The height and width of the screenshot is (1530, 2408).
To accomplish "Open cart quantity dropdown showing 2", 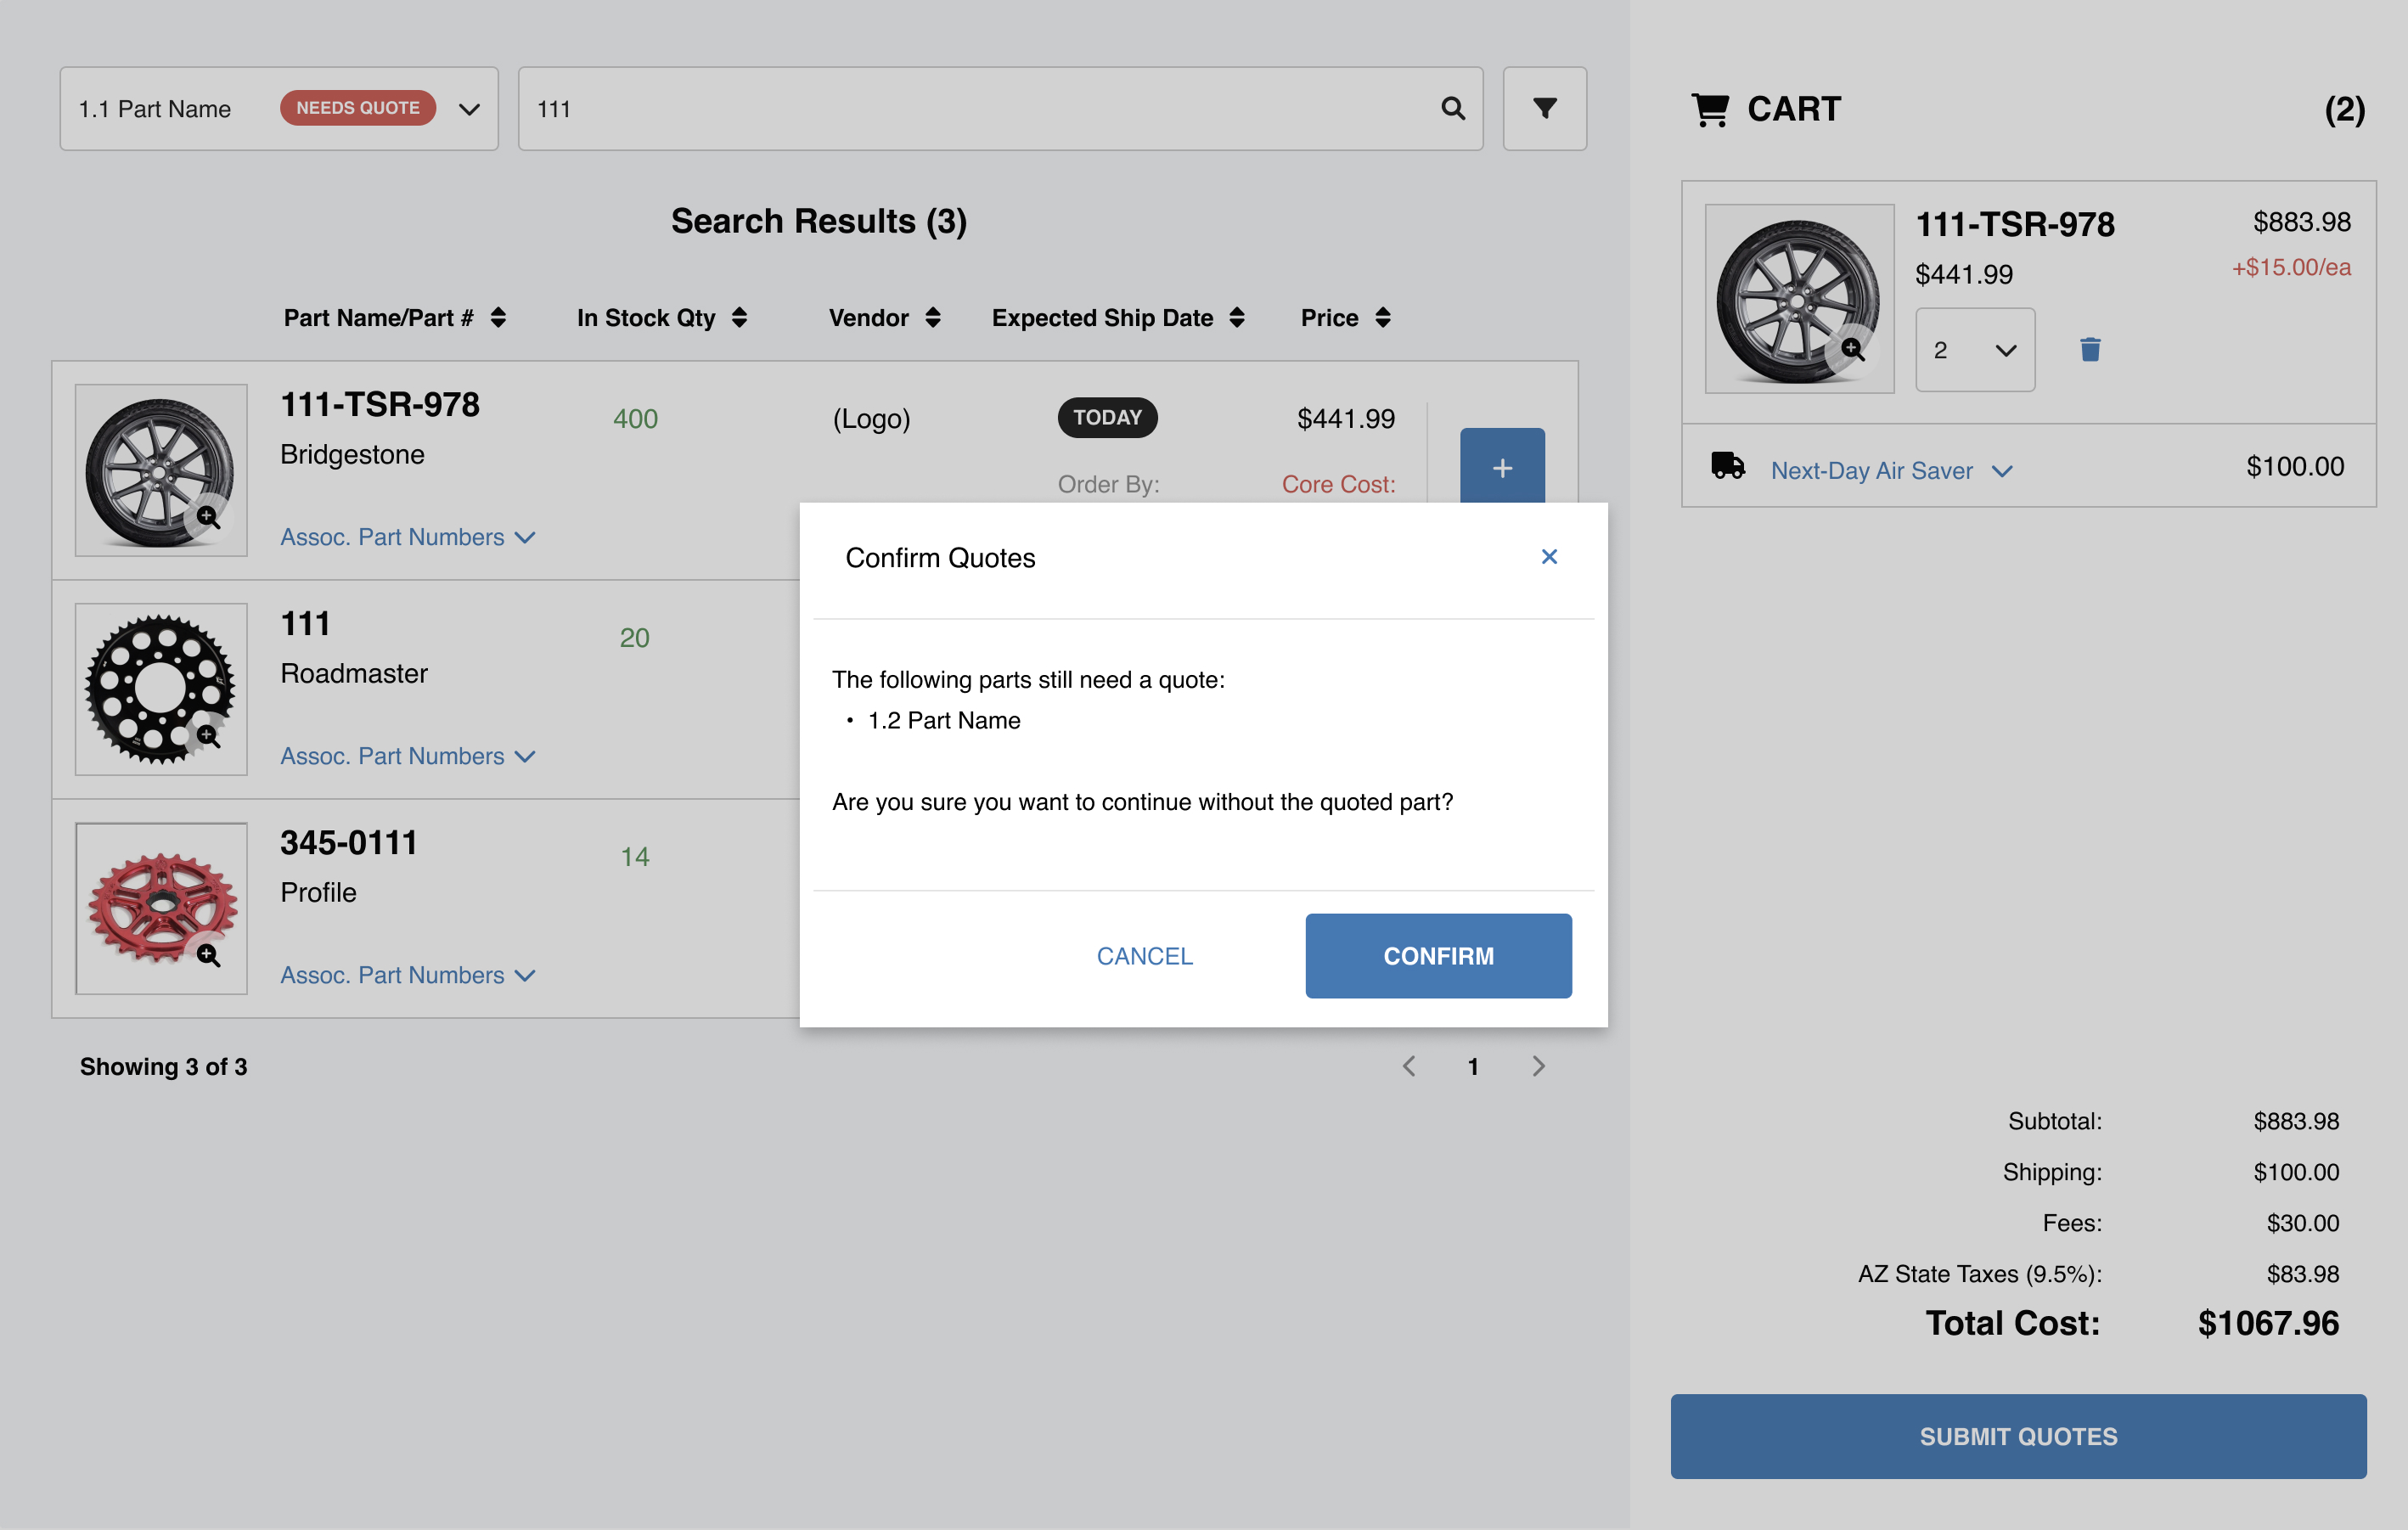I will click(x=1974, y=350).
